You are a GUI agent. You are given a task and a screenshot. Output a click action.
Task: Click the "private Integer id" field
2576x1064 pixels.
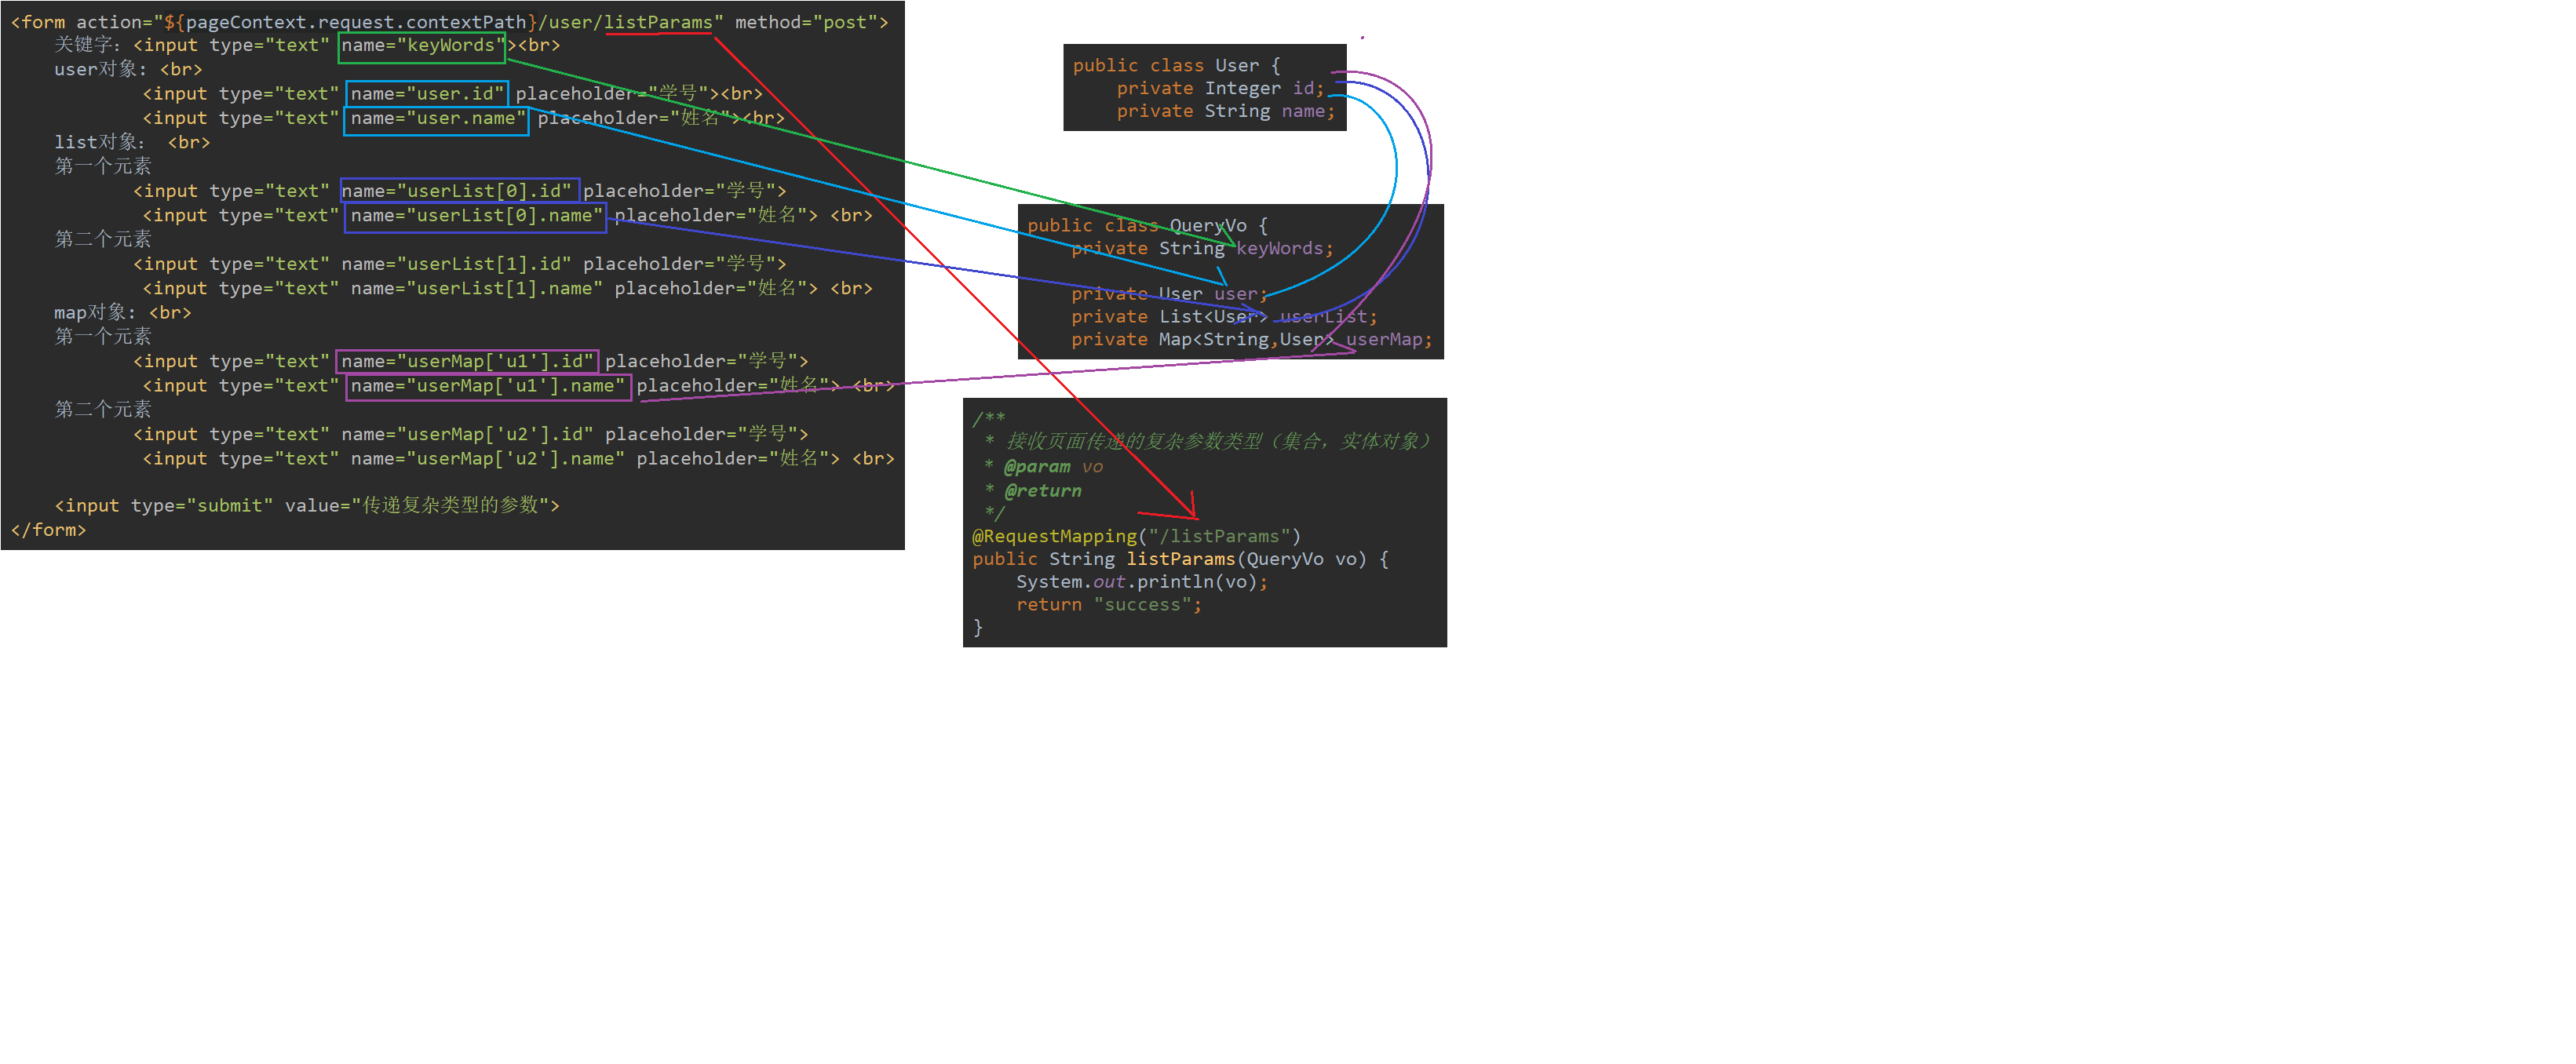(1219, 89)
